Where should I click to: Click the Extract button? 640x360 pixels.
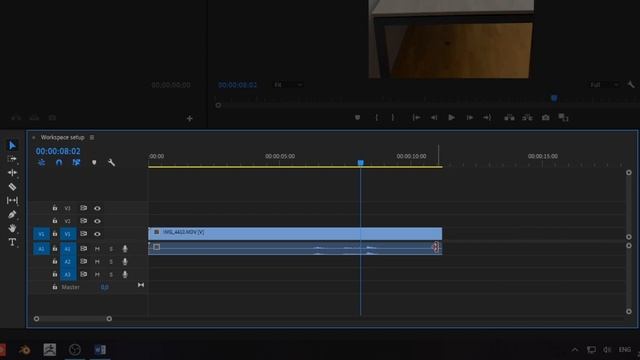tap(527, 118)
